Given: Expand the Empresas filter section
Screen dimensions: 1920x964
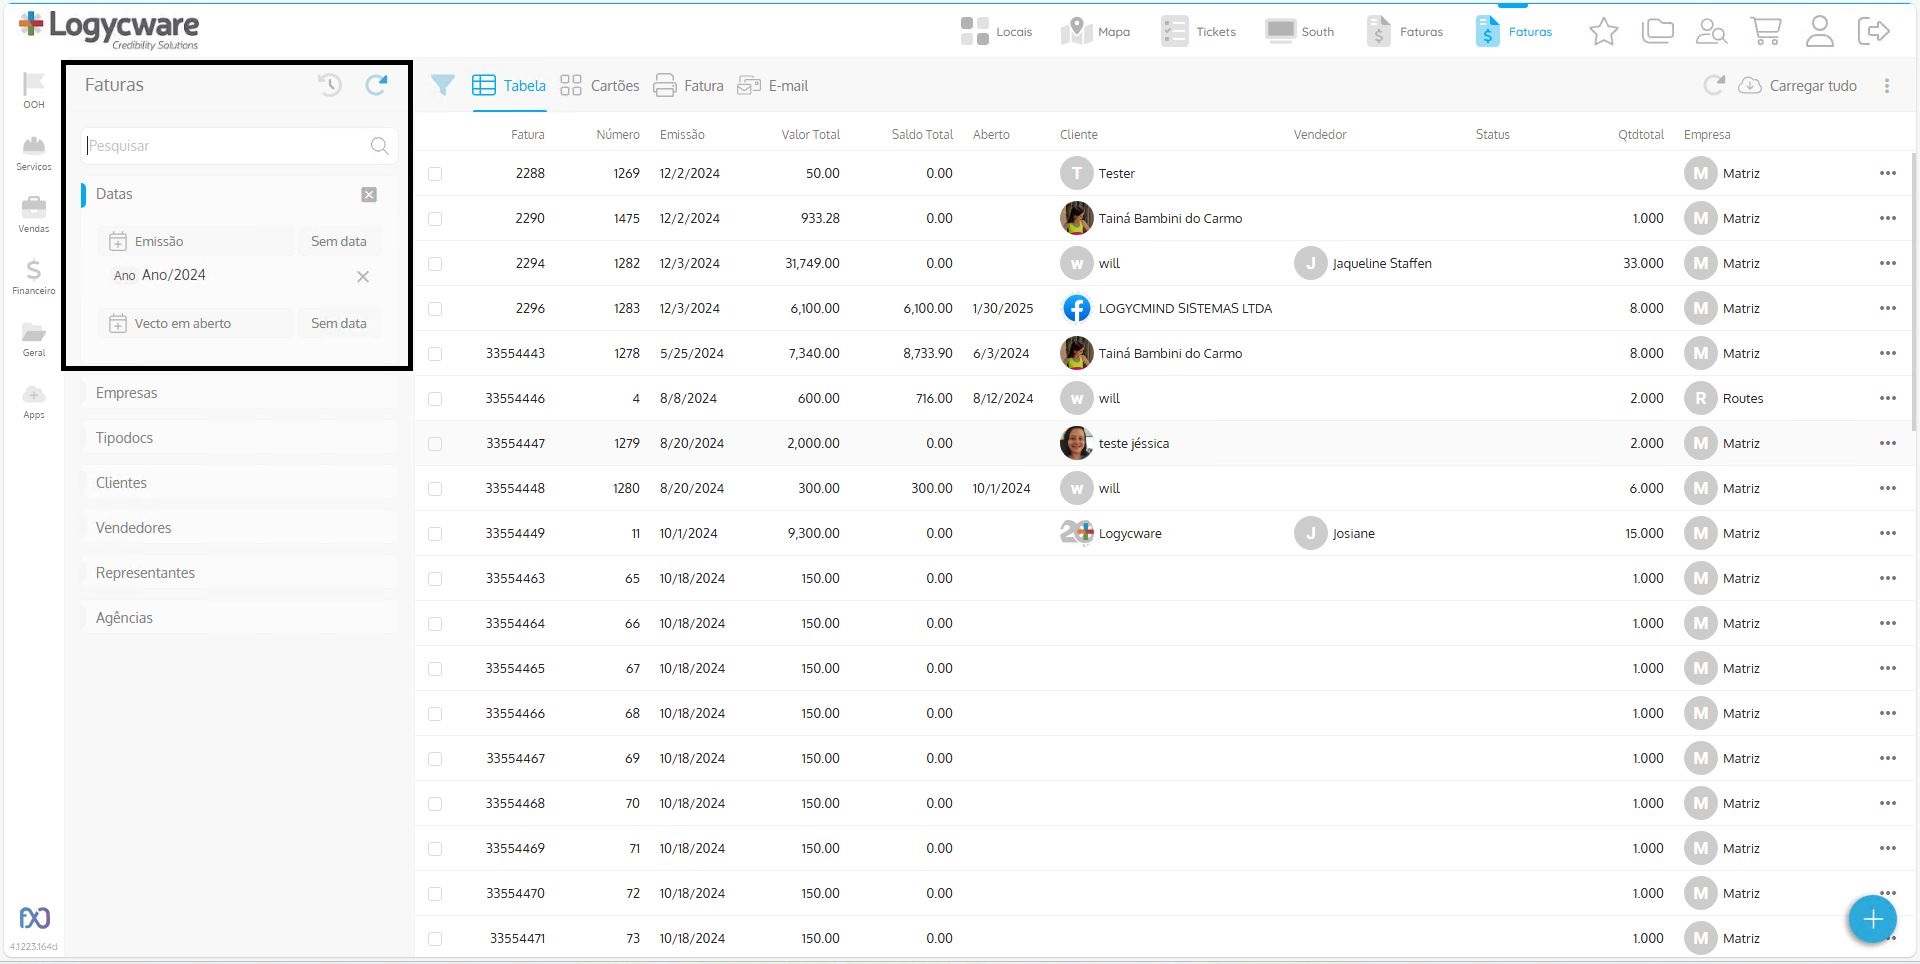Looking at the screenshot, I should click(x=127, y=393).
